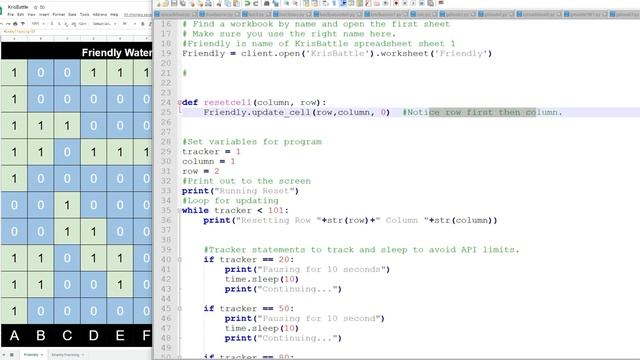Click the column B label cell
Image resolution: width=640 pixels, height=360 pixels.
click(40, 336)
